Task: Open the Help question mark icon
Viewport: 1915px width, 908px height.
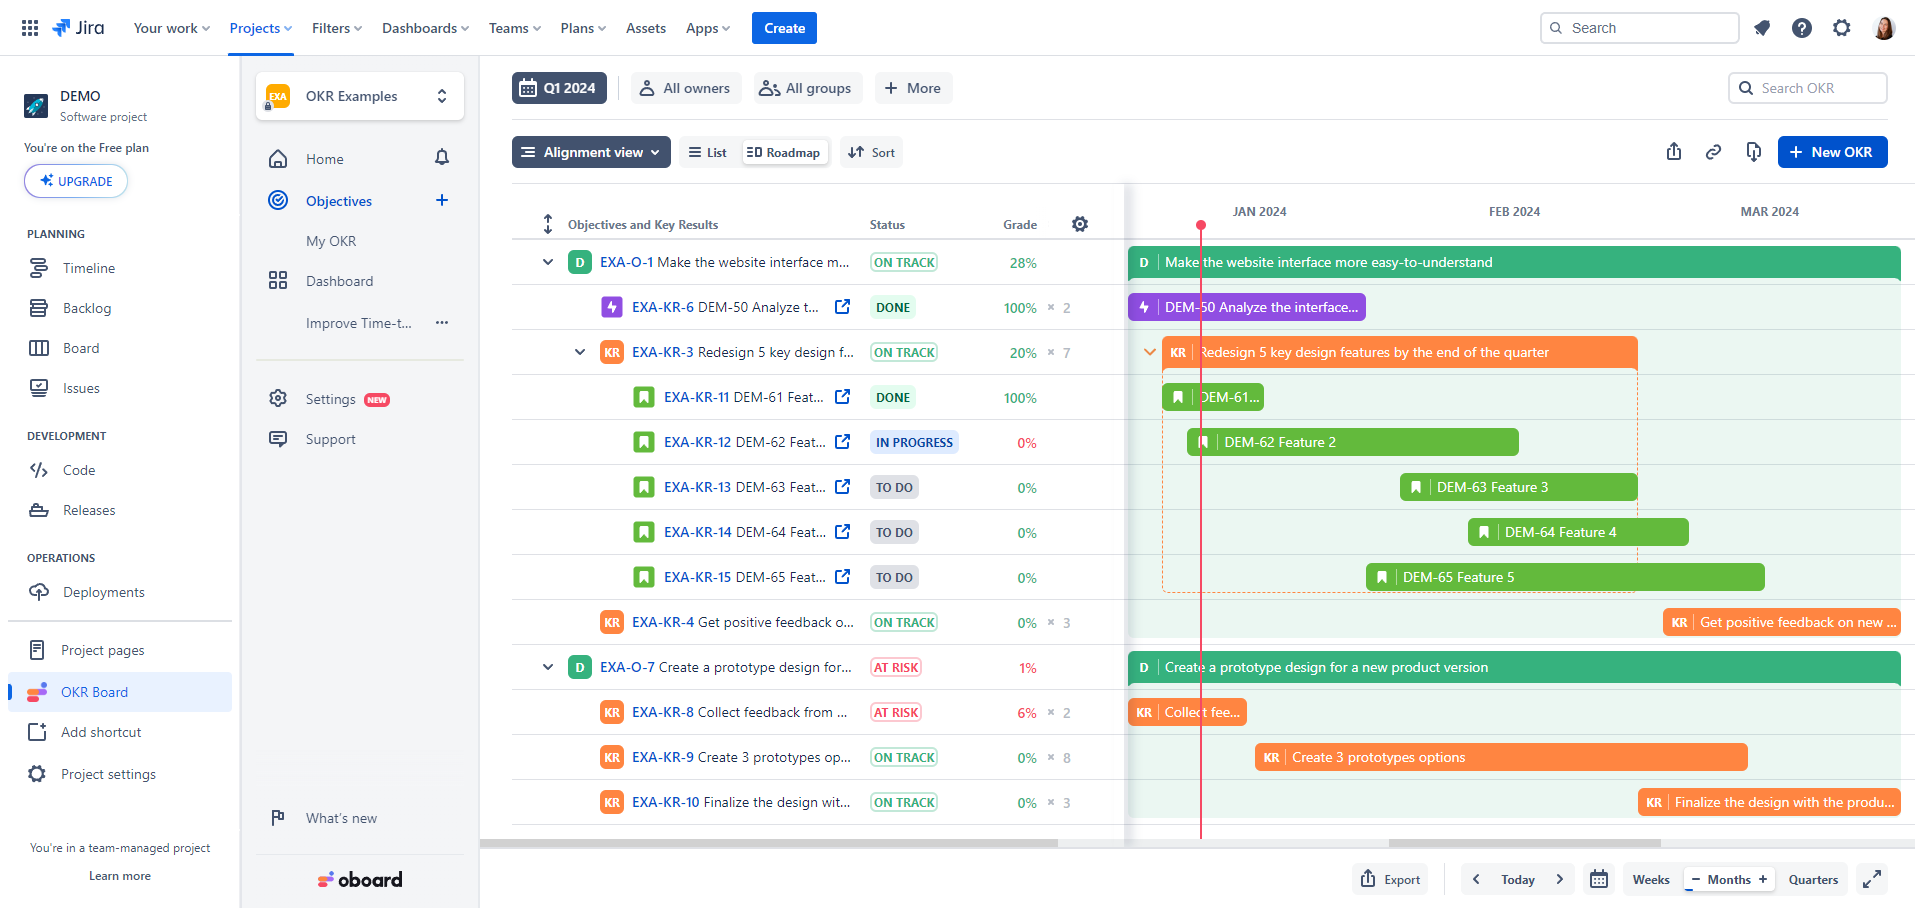Action: pos(1802,28)
